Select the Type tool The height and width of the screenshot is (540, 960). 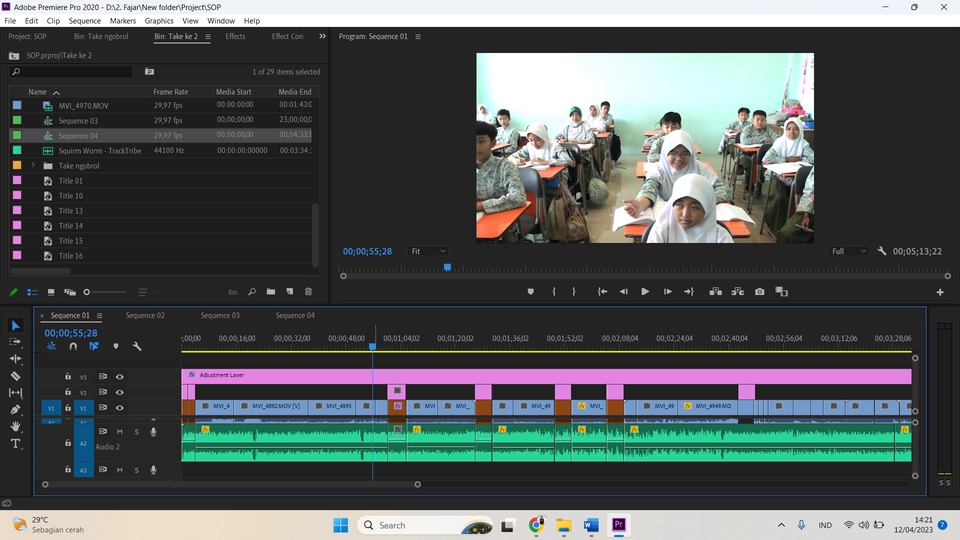16,443
